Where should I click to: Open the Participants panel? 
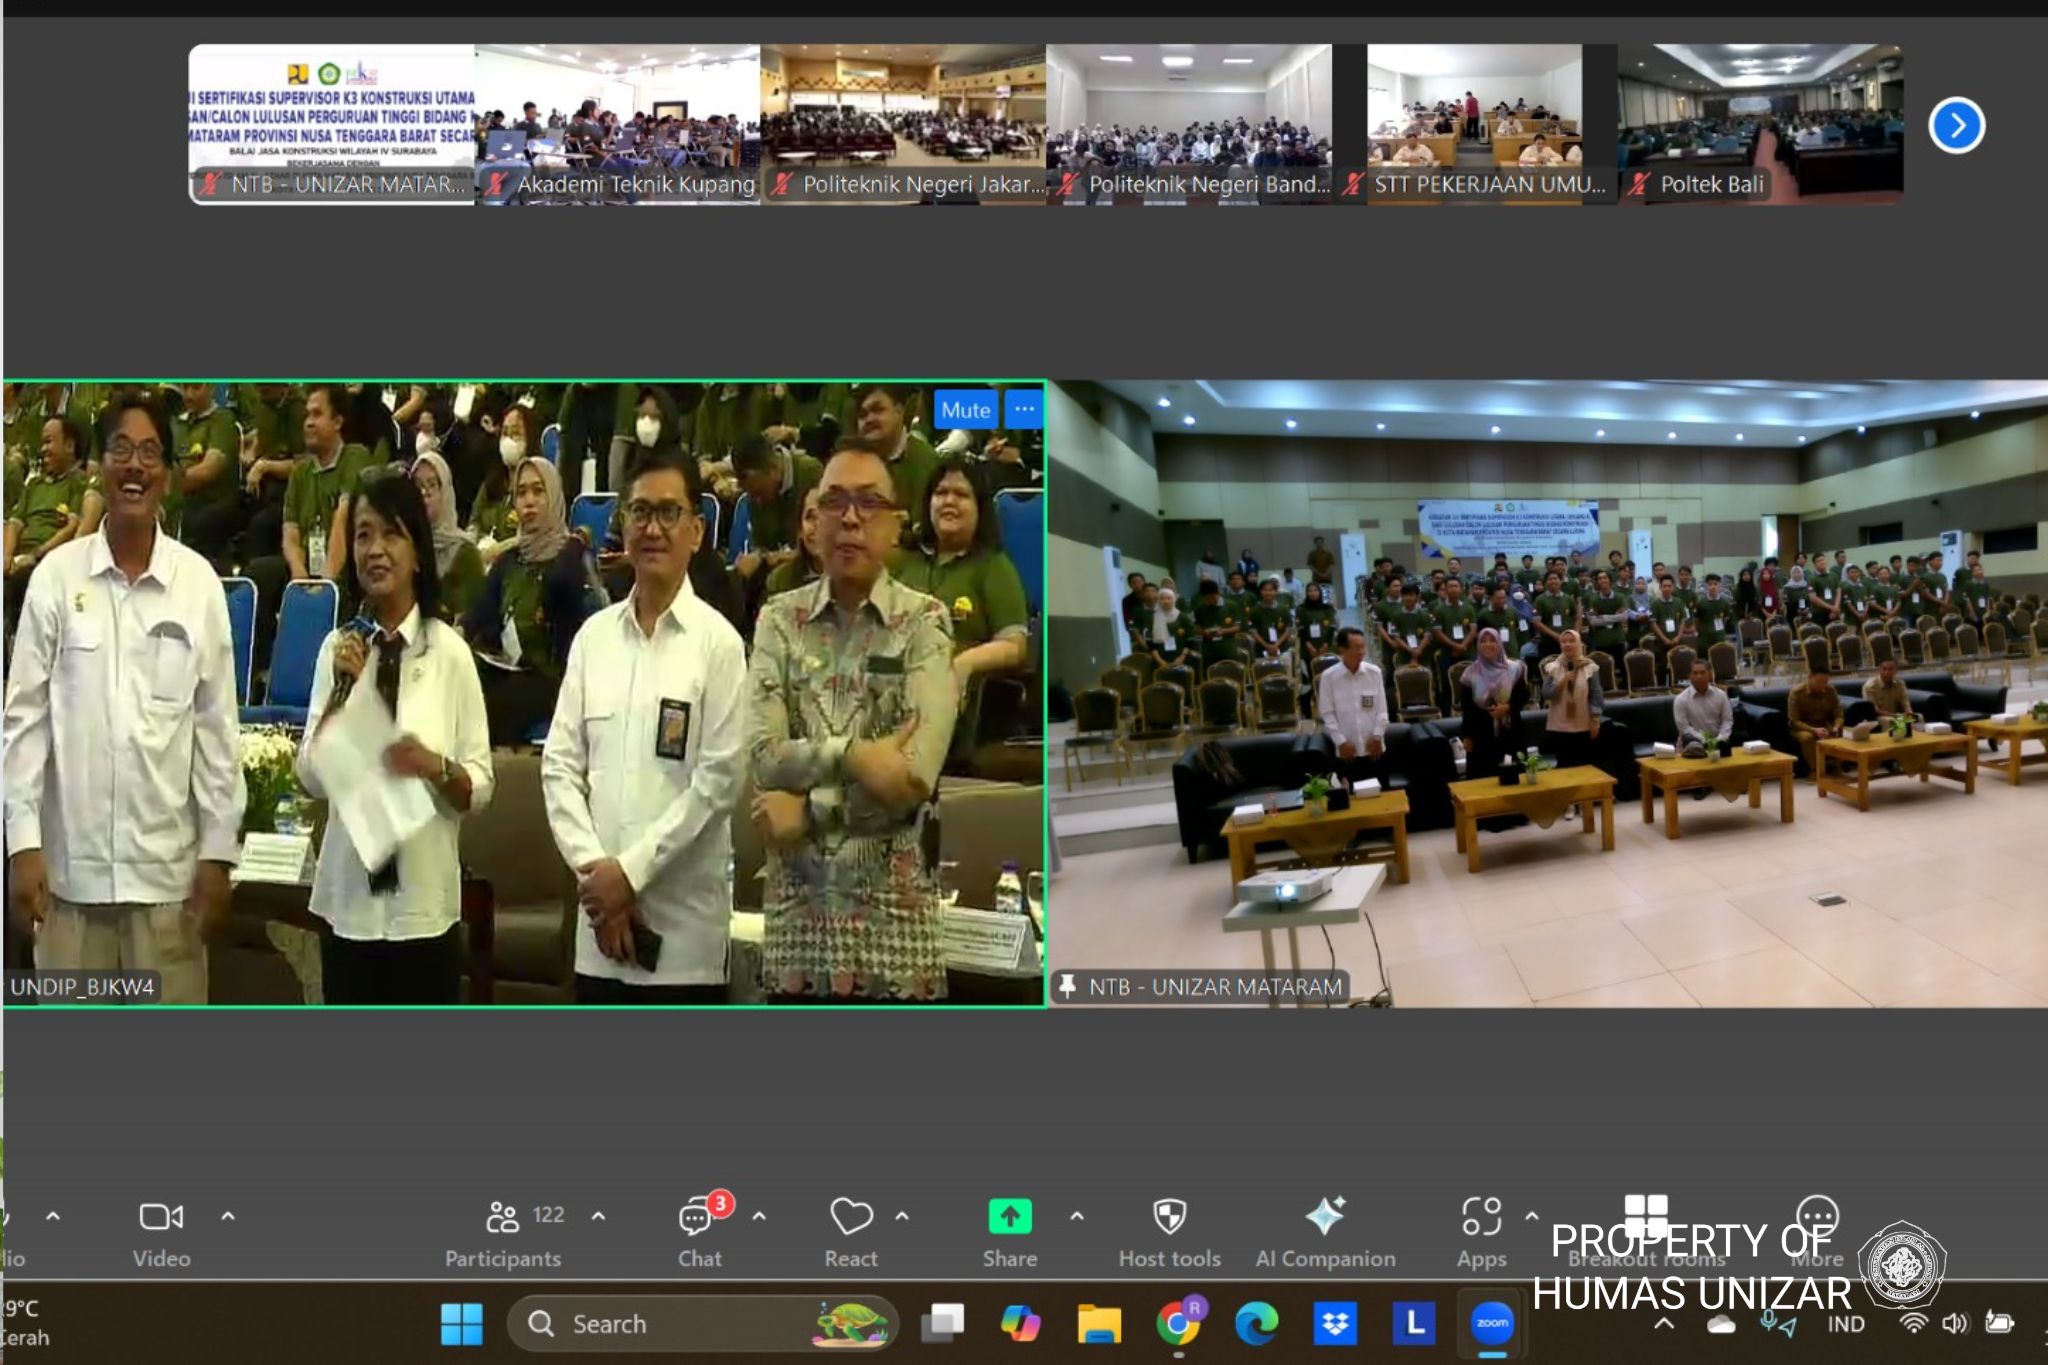pyautogui.click(x=505, y=1232)
